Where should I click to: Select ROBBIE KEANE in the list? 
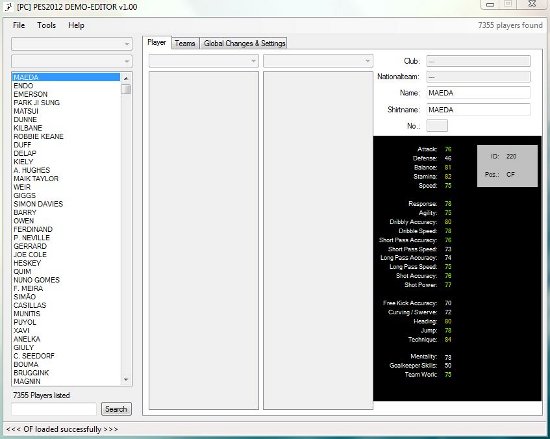pyautogui.click(x=66, y=136)
